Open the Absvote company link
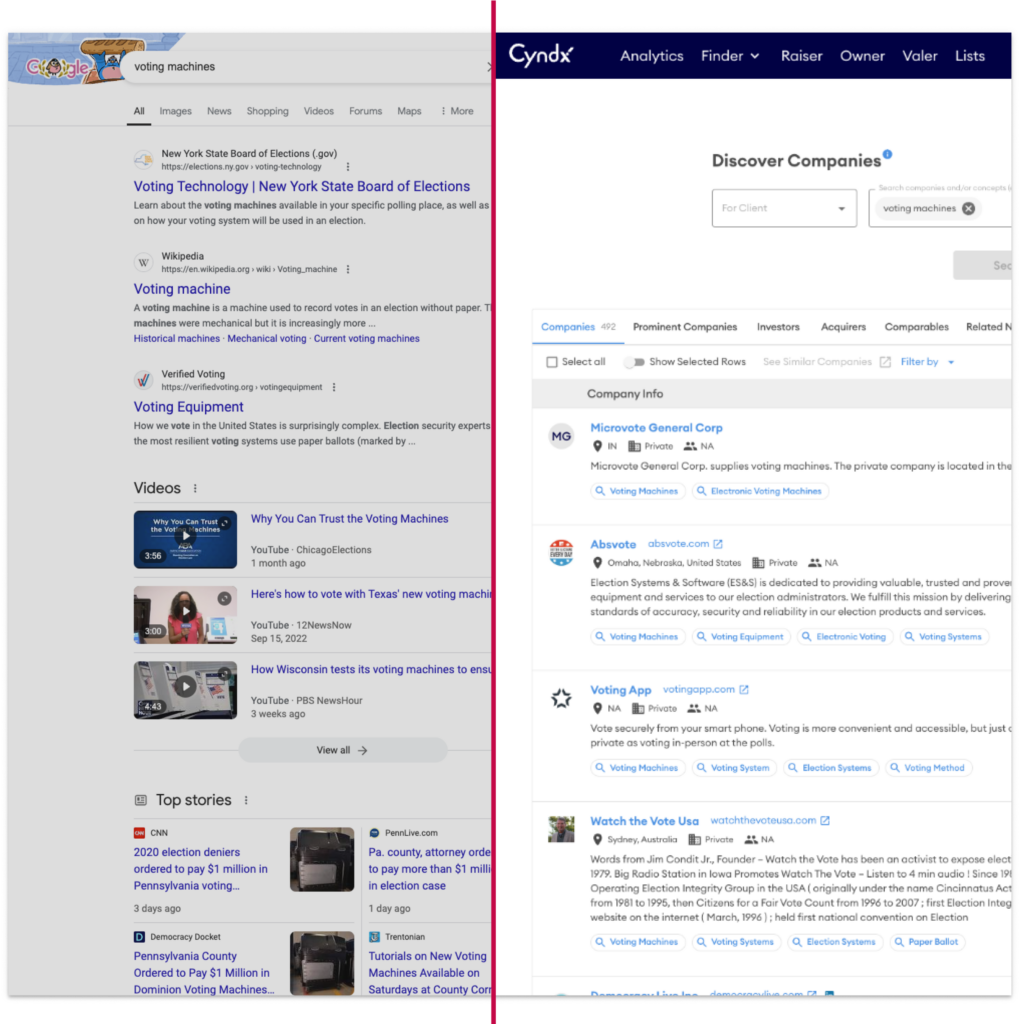This screenshot has width=1019, height=1024. (x=613, y=544)
